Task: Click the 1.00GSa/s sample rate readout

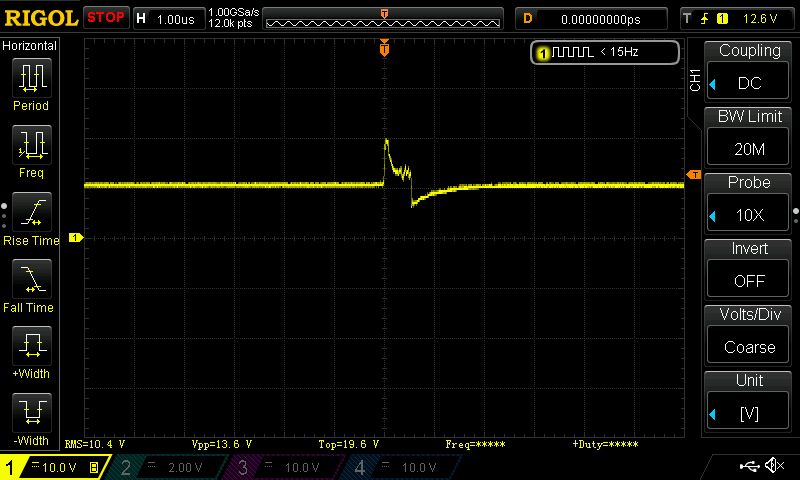Action: pos(234,12)
